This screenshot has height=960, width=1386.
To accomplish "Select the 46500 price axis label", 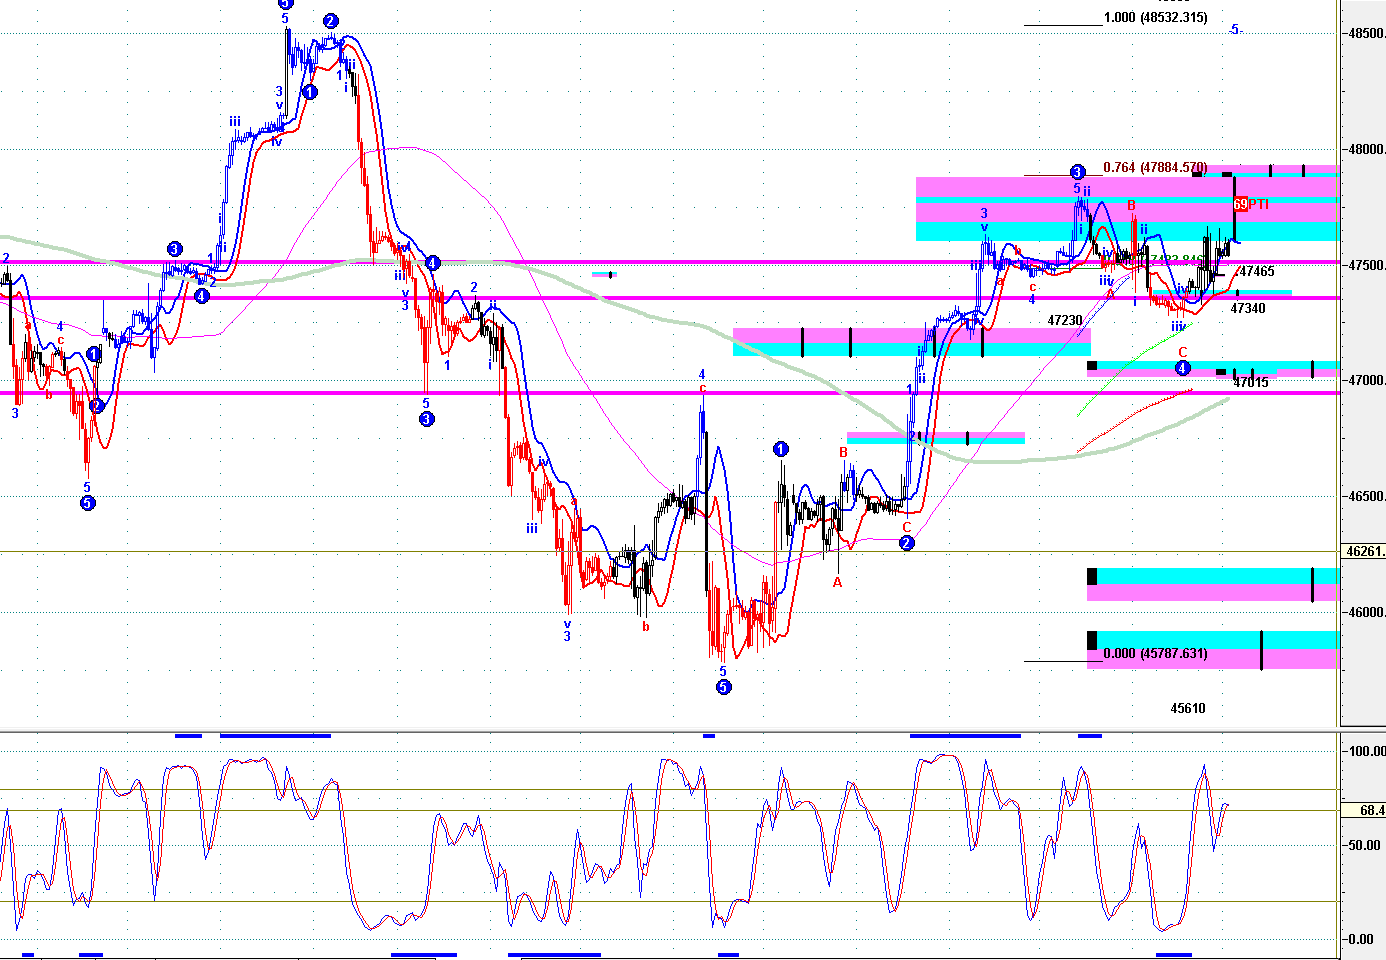I will [x=1366, y=497].
